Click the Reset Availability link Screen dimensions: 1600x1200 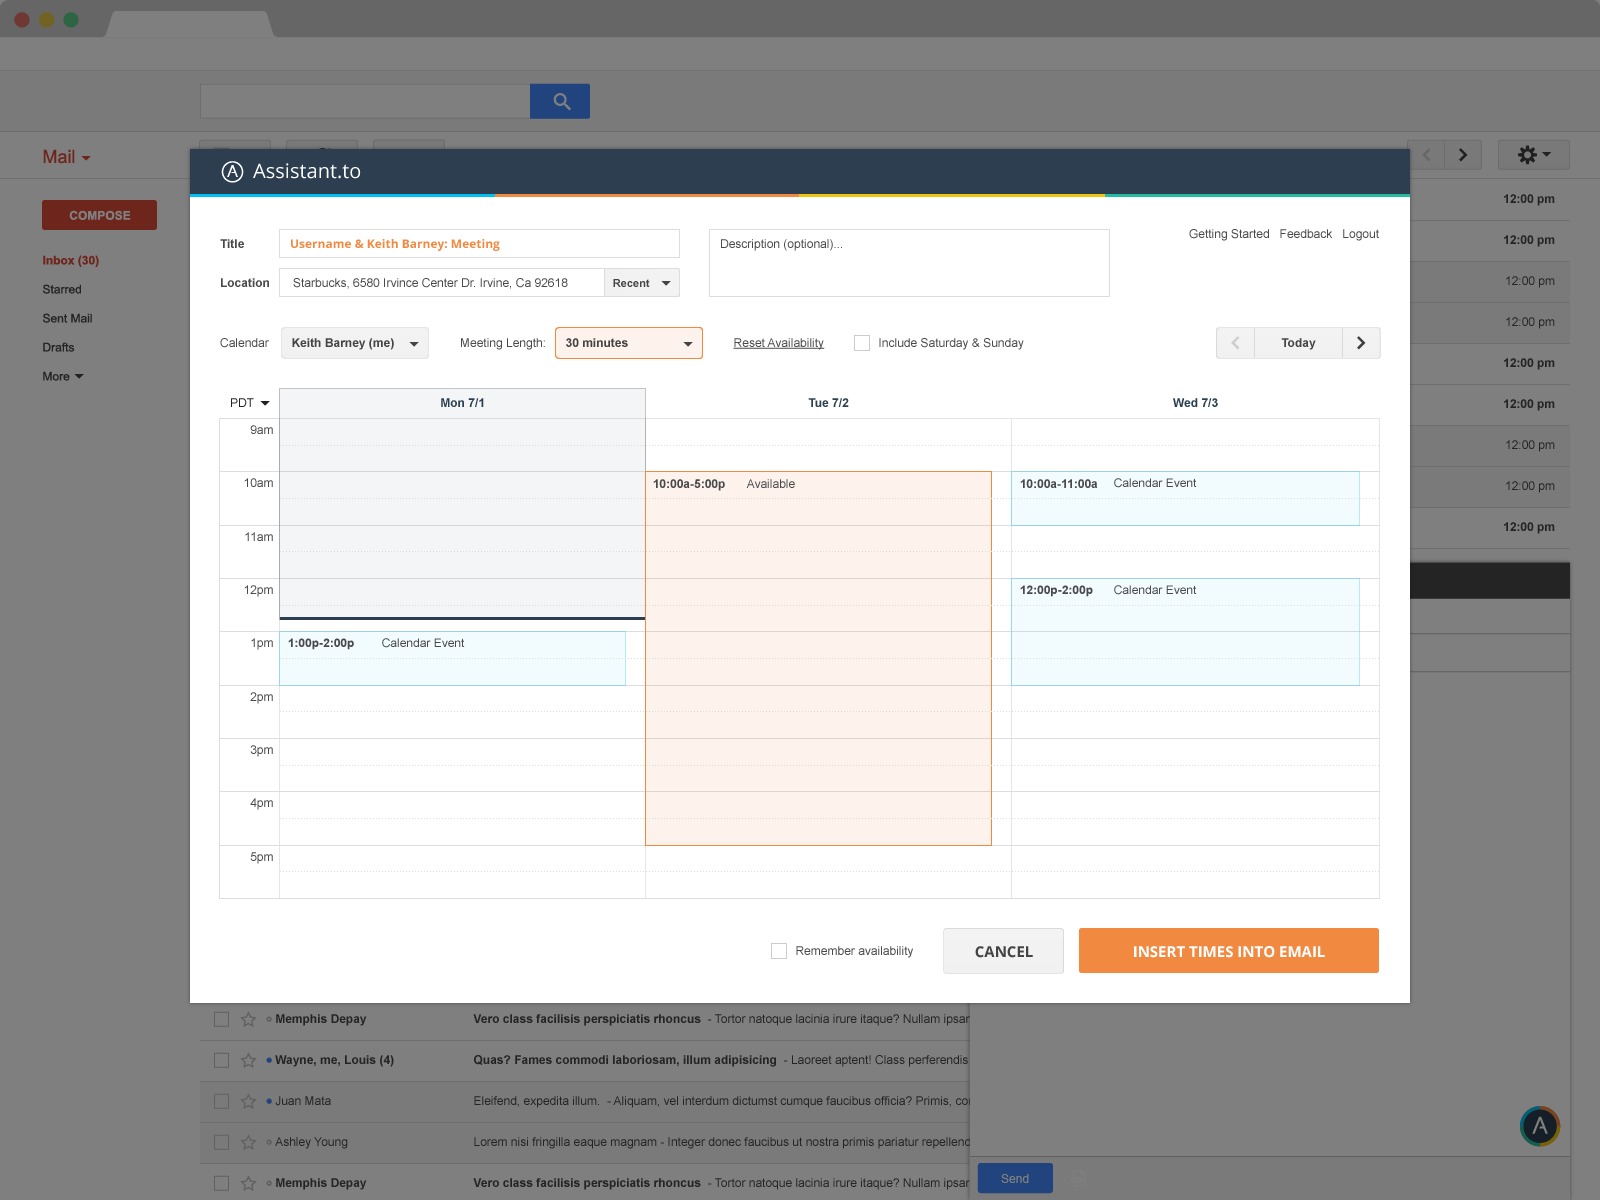tap(778, 343)
